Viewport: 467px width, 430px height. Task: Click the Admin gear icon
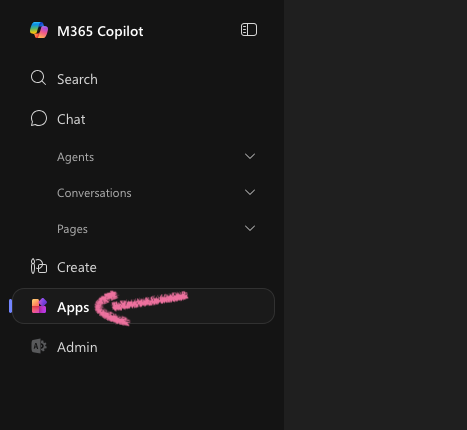tap(39, 346)
